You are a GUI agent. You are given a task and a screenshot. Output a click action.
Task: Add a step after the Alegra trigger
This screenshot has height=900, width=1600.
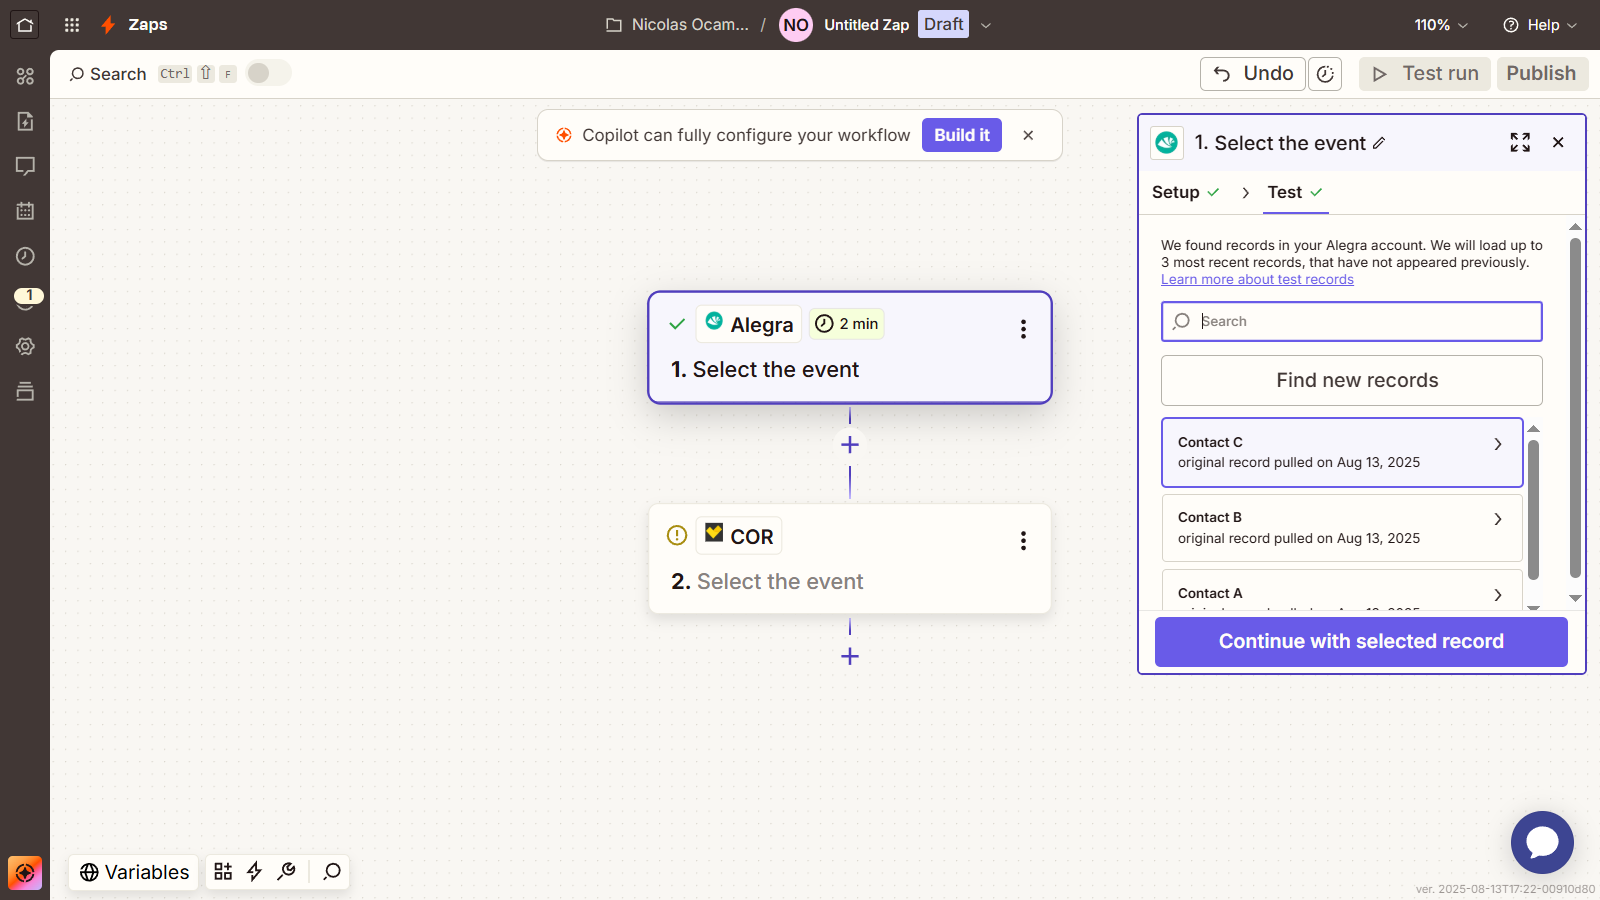click(x=850, y=445)
